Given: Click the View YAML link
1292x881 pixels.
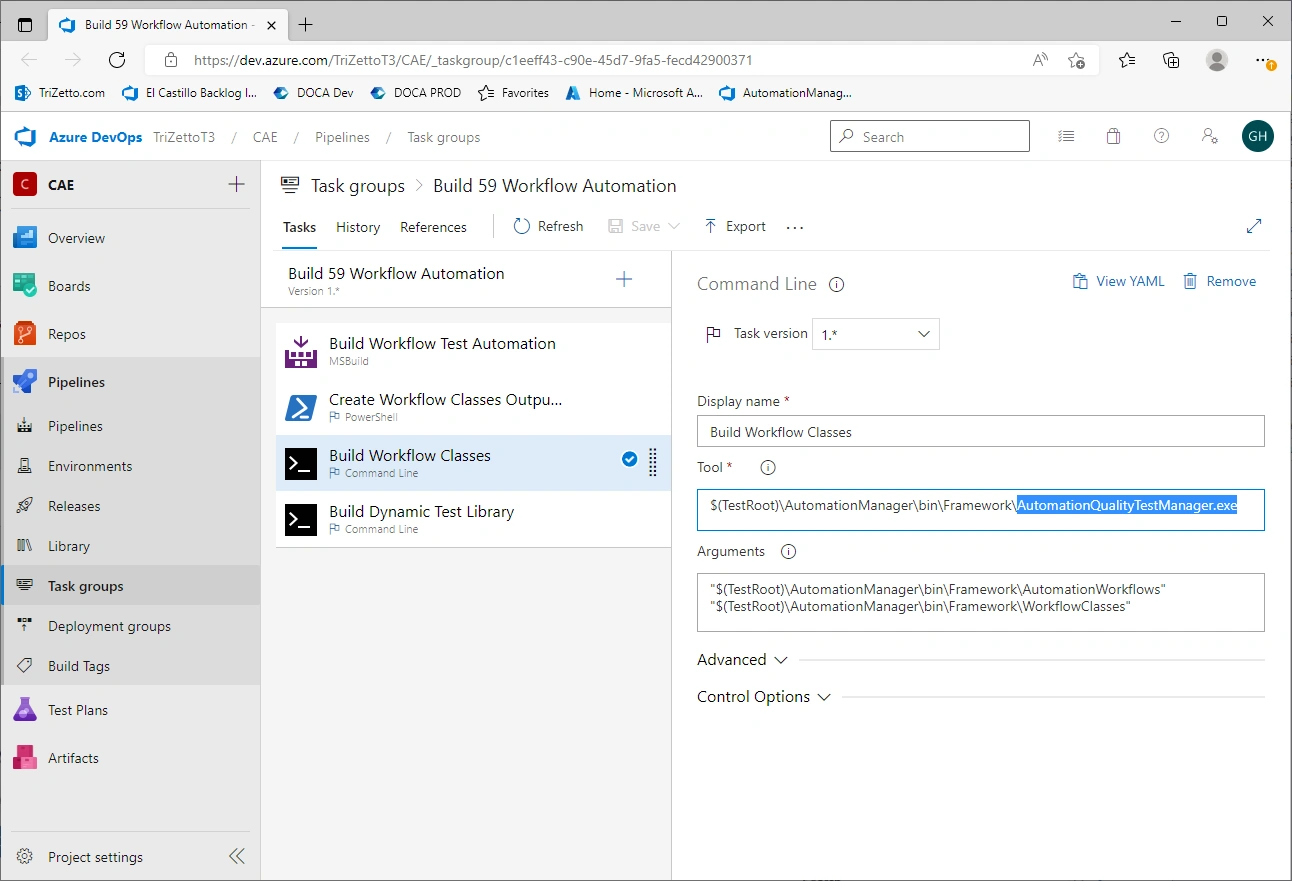Looking at the screenshot, I should coord(1118,281).
